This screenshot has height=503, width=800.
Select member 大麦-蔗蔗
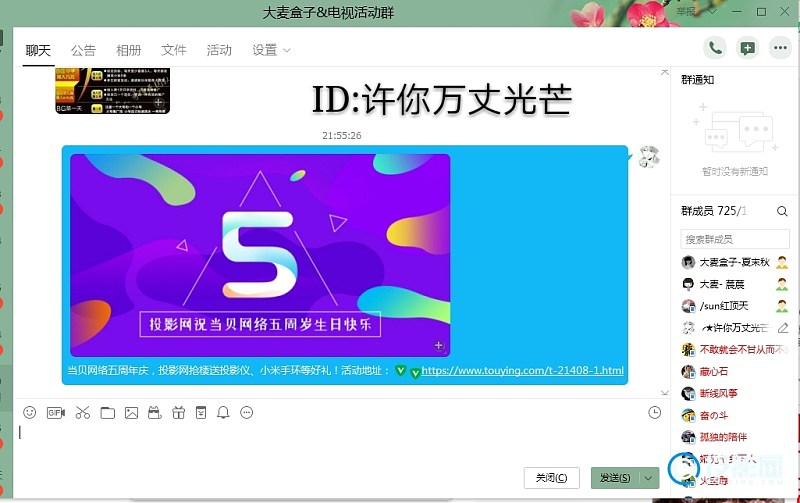[x=735, y=284]
